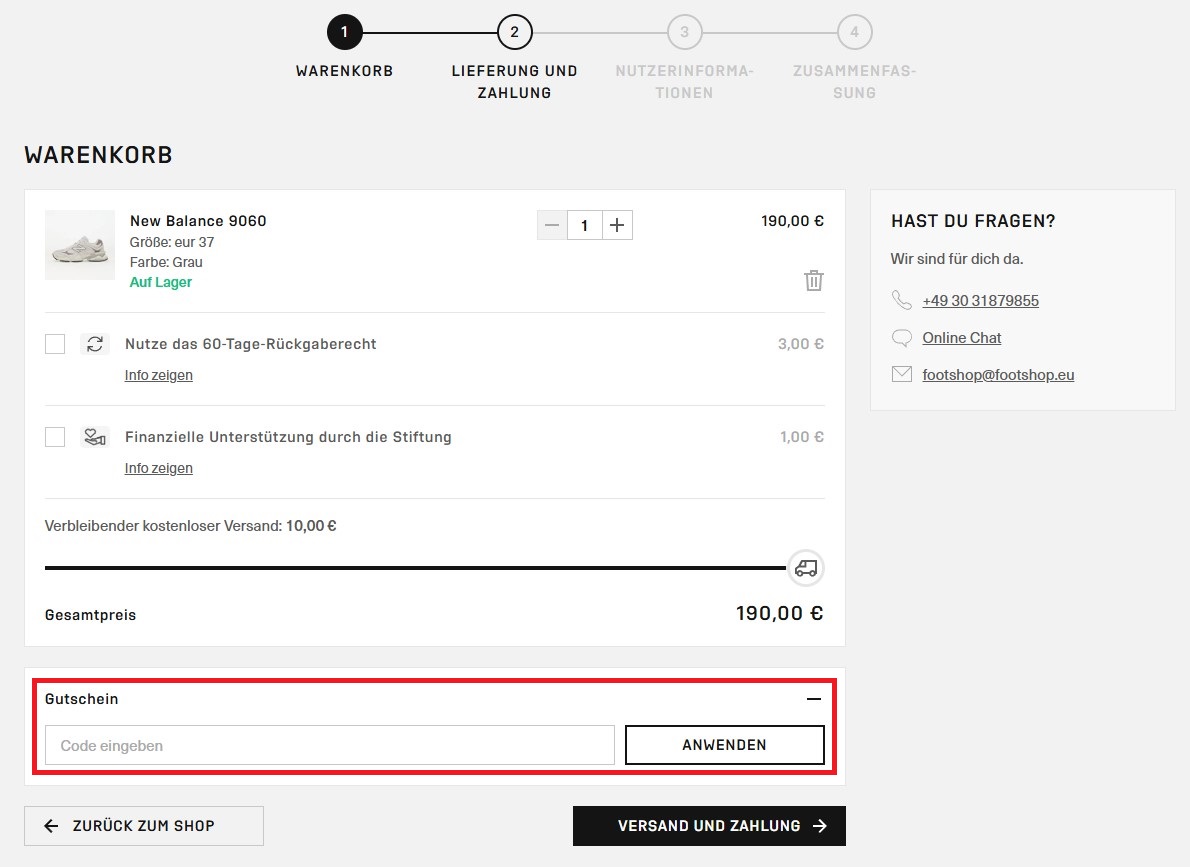Call support number +49 30 31879855
The width and height of the screenshot is (1190, 867).
981,301
